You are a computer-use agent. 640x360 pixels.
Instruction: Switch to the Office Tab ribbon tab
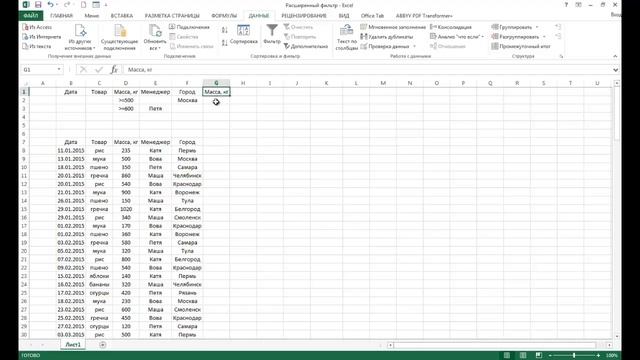(372, 16)
